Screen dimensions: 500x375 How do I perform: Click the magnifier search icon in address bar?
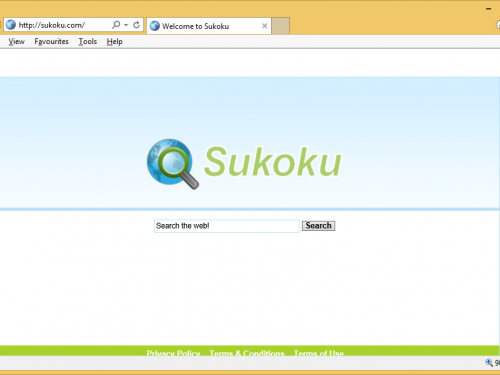[116, 25]
